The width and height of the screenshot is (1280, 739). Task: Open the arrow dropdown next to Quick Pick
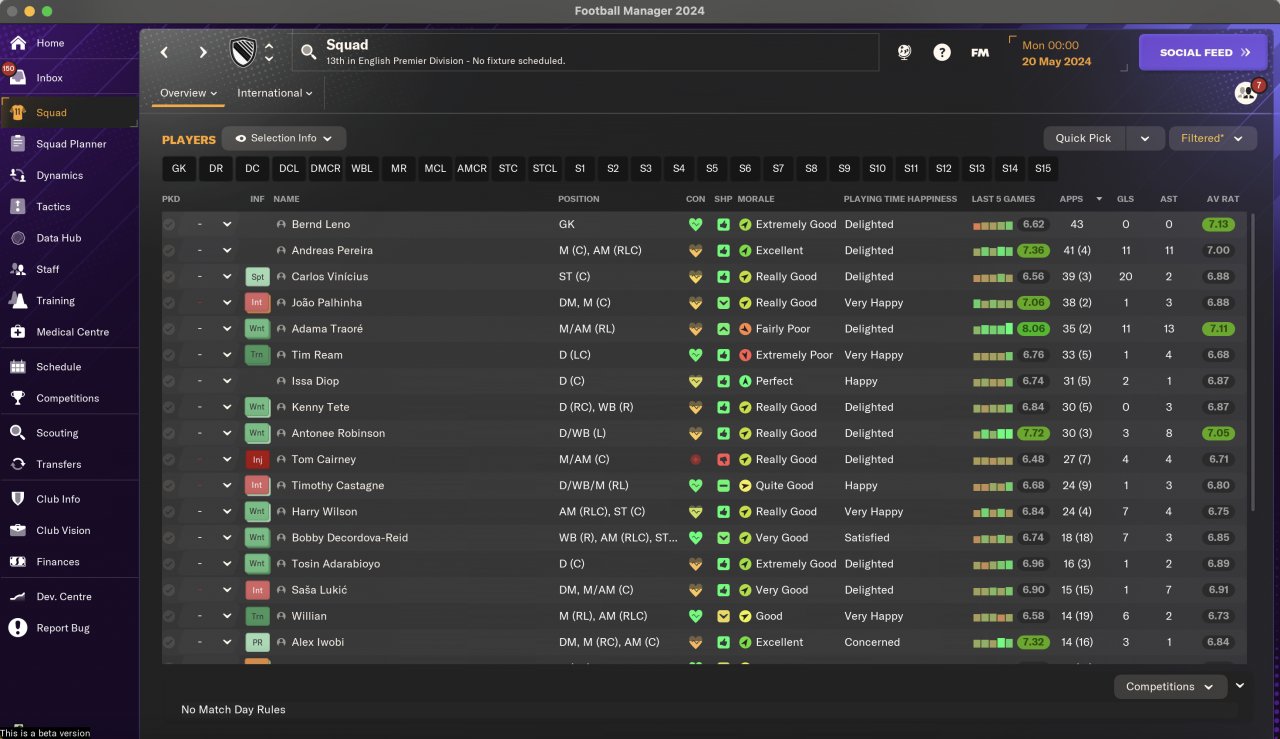pos(1144,138)
